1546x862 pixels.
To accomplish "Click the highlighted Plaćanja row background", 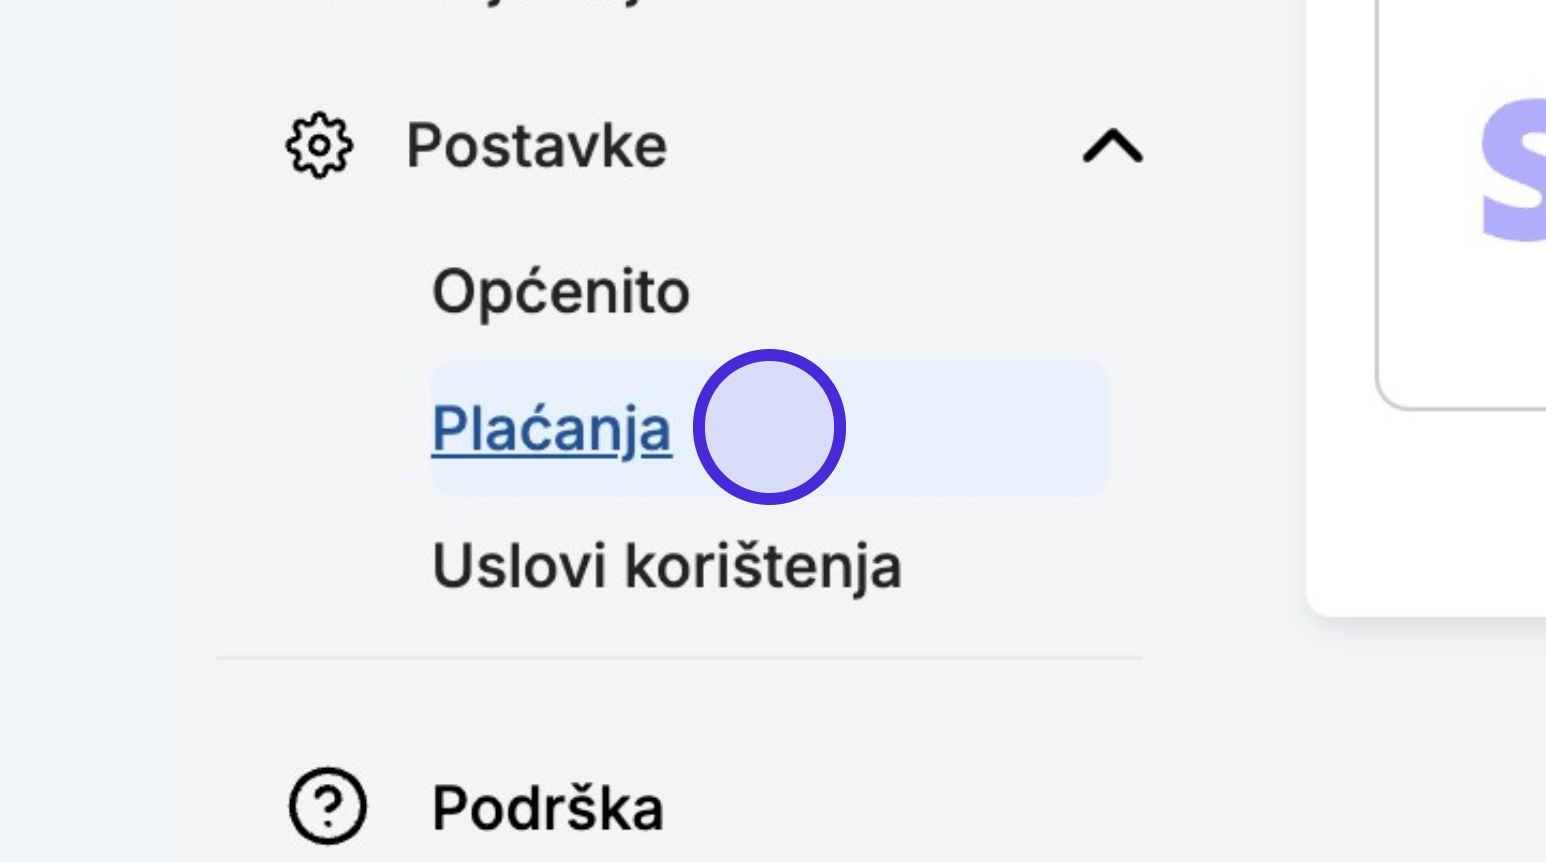I will tap(769, 428).
